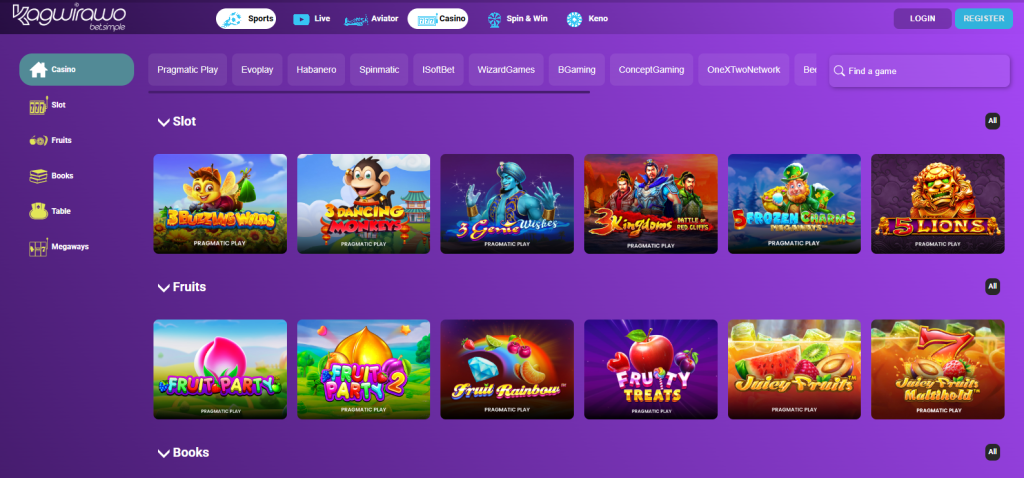Show all Books games with All button
1024x478 pixels.
point(993,453)
